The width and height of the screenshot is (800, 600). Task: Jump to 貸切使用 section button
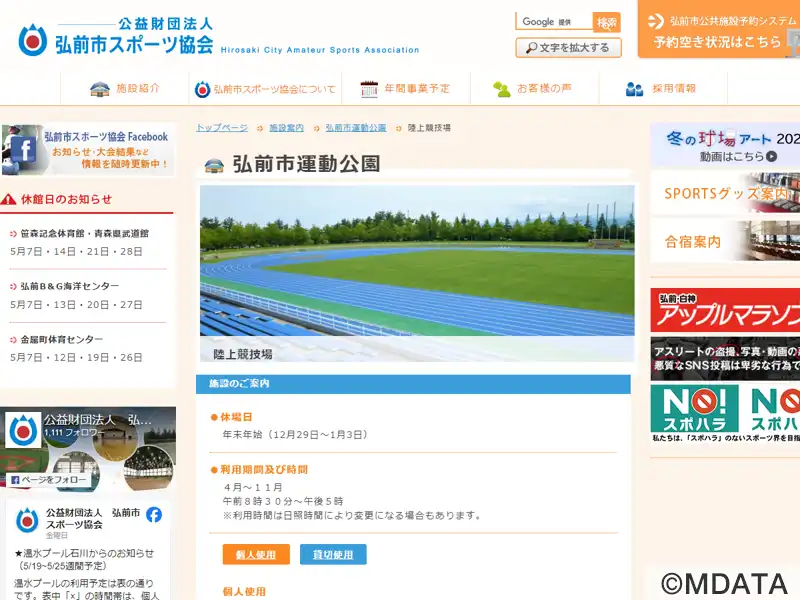pos(333,555)
